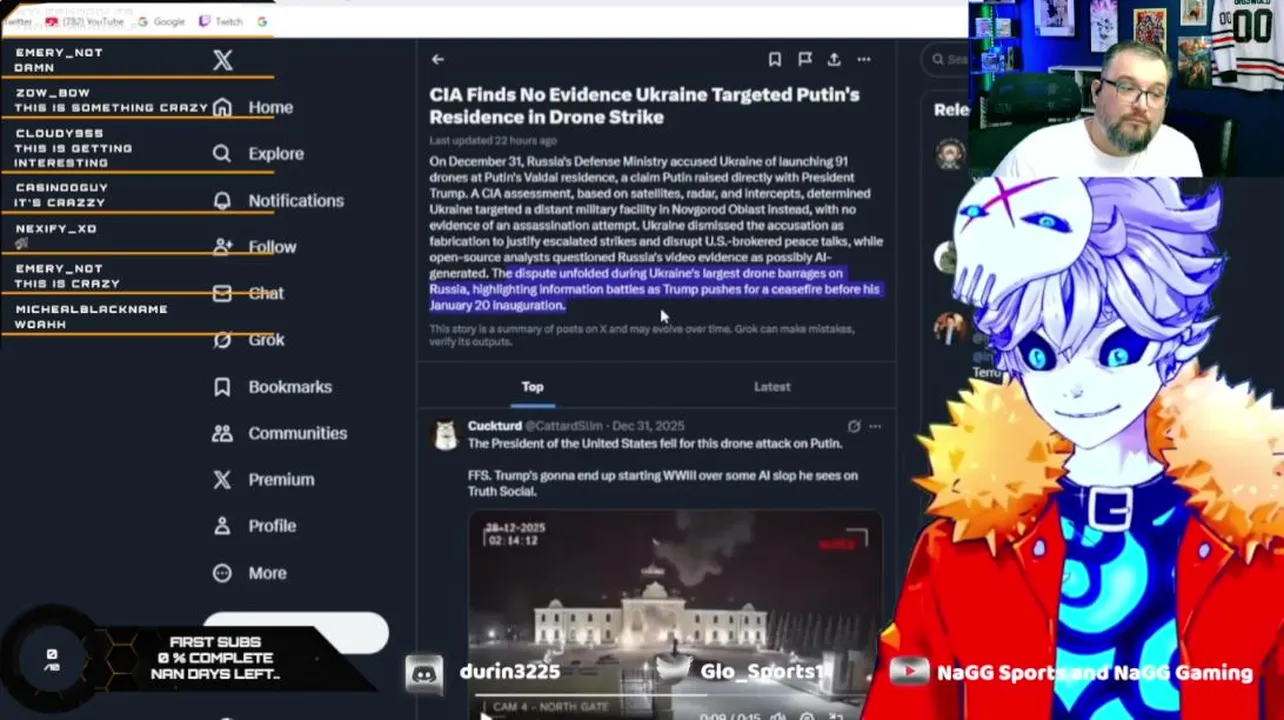Click the X logo in the sidebar
Image resolution: width=1284 pixels, height=720 pixels.
[x=223, y=60]
